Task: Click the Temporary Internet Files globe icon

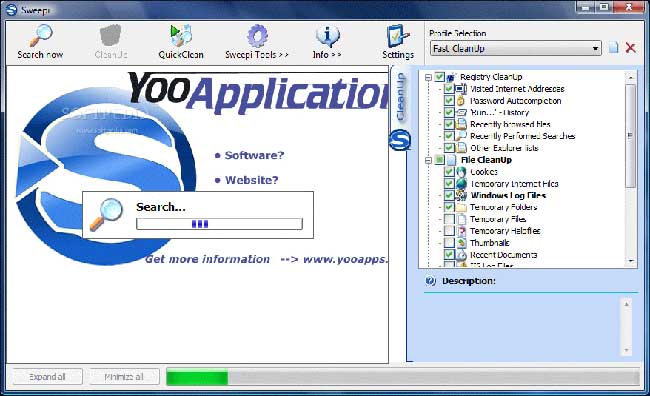Action: point(461,184)
